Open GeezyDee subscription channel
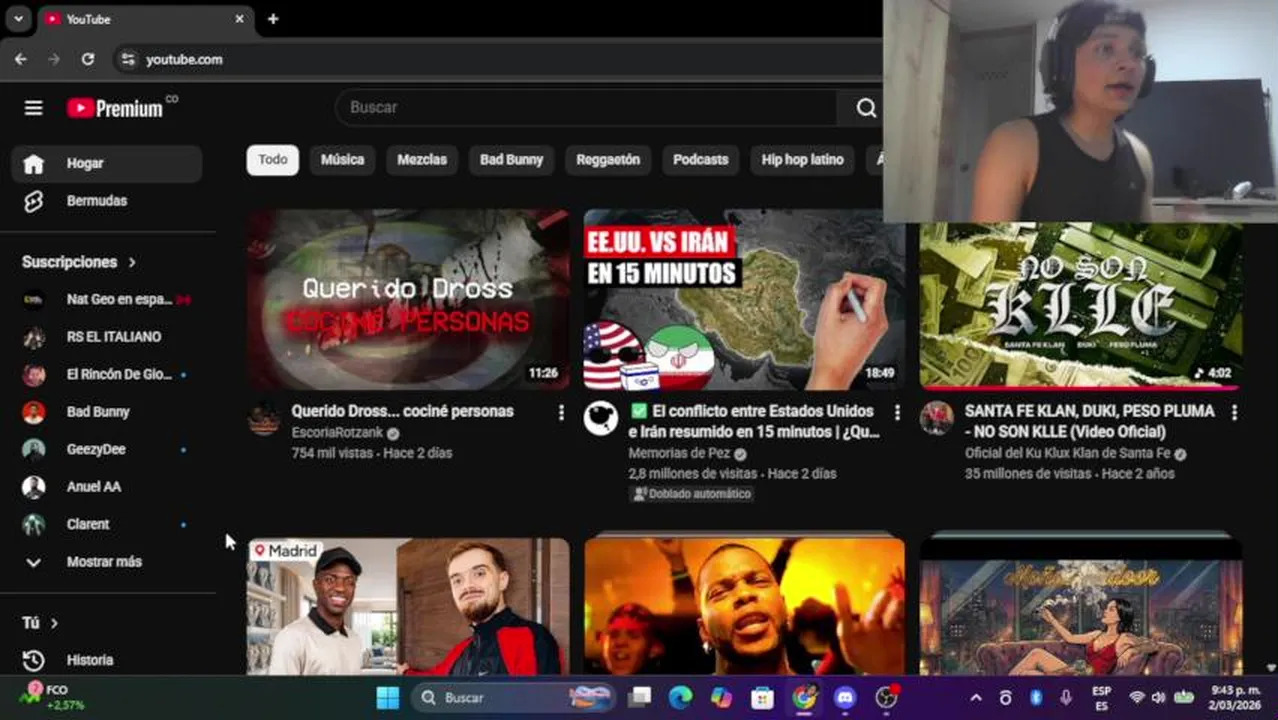The height and width of the screenshot is (720, 1278). click(x=107, y=450)
